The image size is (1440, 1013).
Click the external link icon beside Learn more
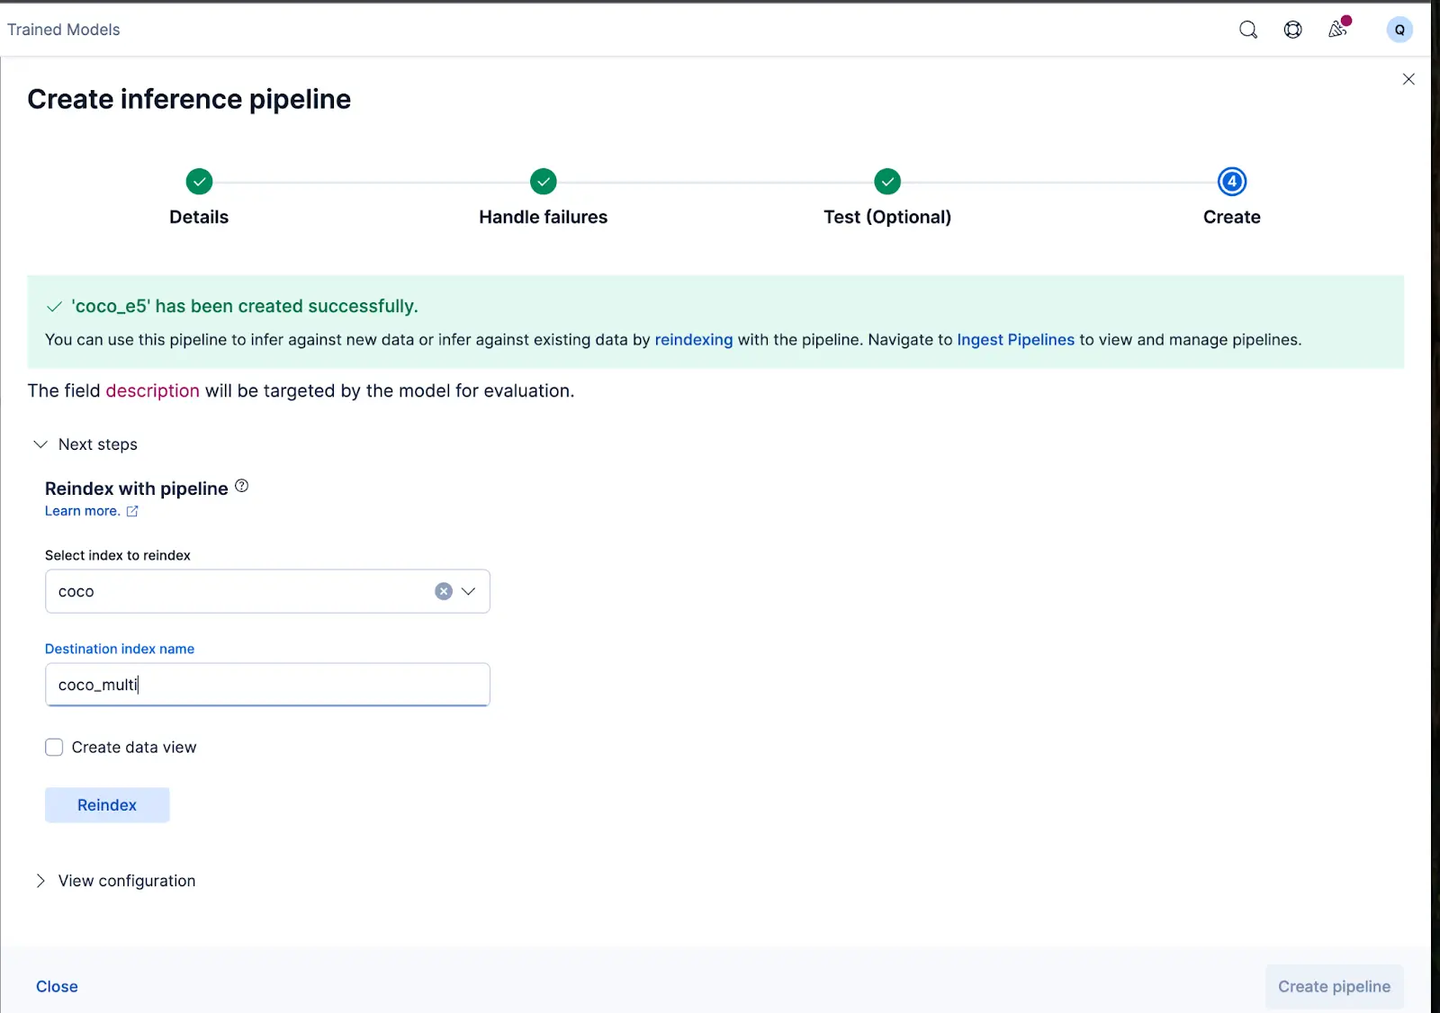[x=132, y=511]
